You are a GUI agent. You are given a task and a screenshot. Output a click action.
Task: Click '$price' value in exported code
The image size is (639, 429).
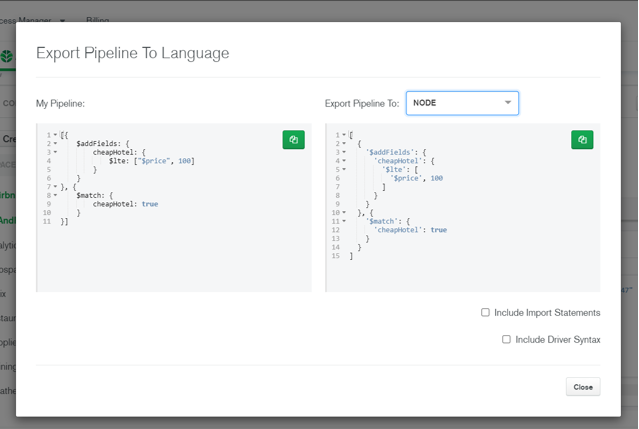[x=406, y=178]
